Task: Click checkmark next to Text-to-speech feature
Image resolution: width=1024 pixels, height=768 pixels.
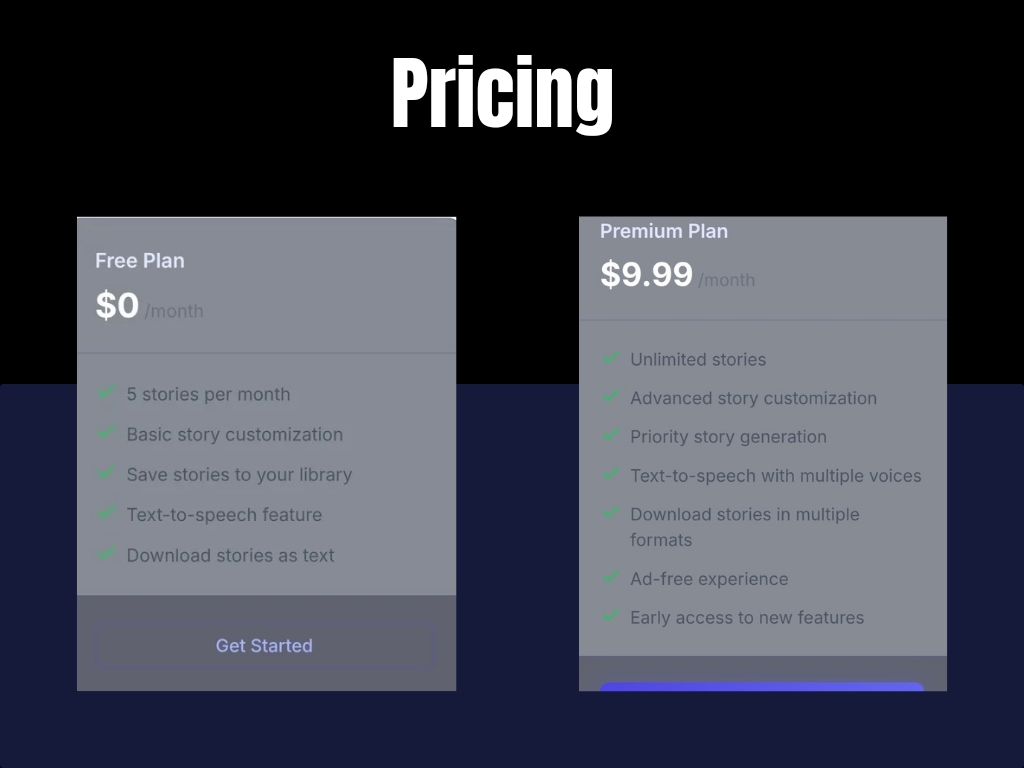Action: coord(107,513)
